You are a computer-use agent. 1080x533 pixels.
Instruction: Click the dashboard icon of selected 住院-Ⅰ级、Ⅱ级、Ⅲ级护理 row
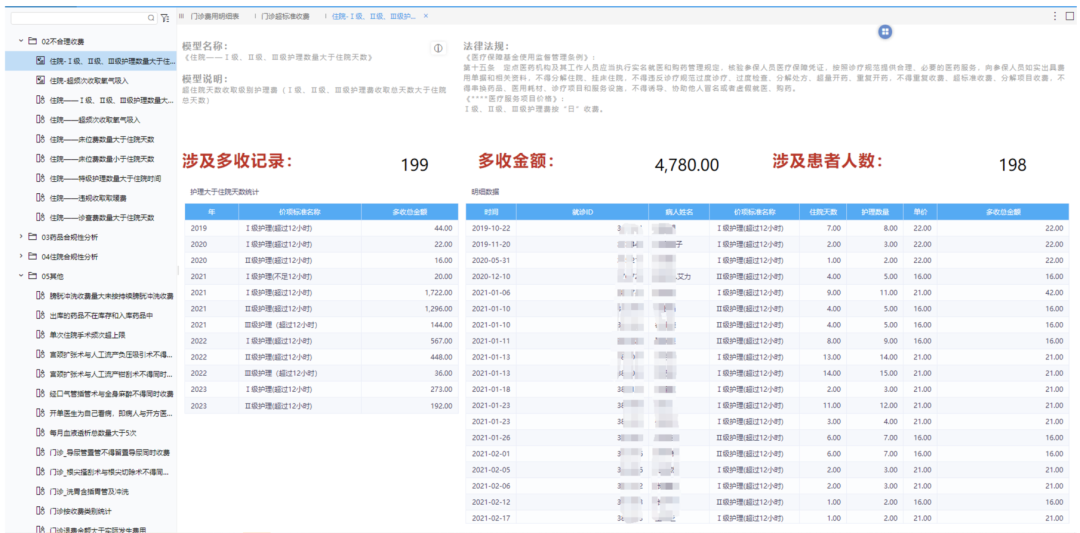click(40, 61)
